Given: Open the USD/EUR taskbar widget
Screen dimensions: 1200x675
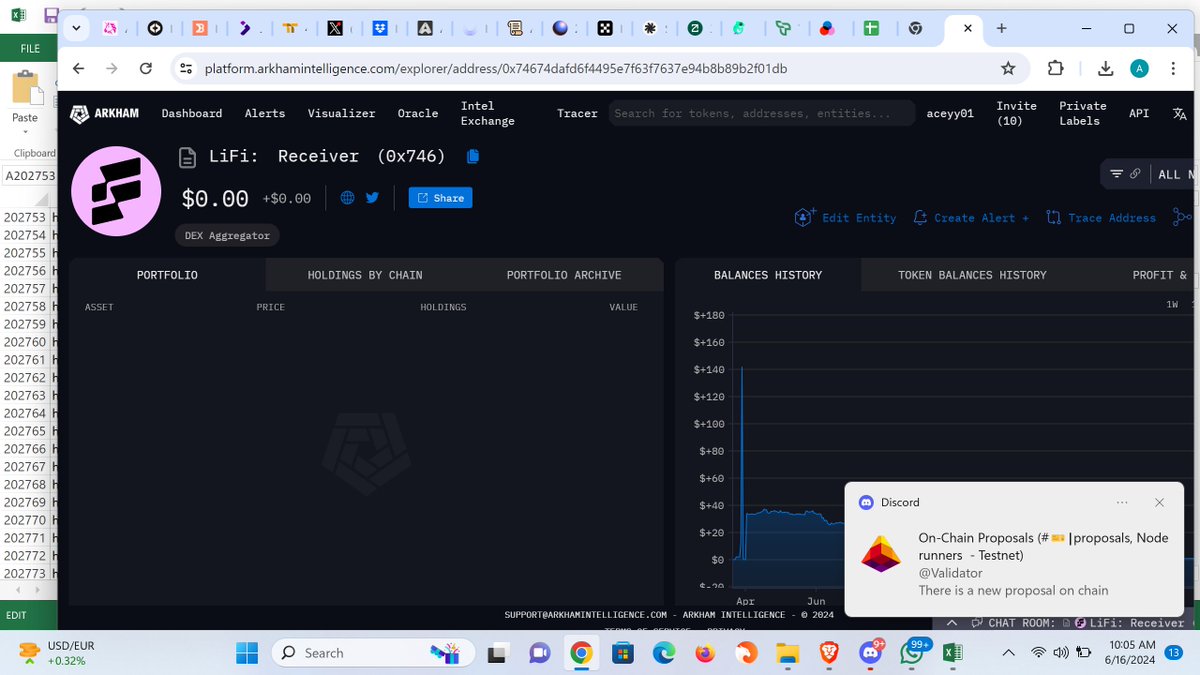Looking at the screenshot, I should (x=55, y=653).
